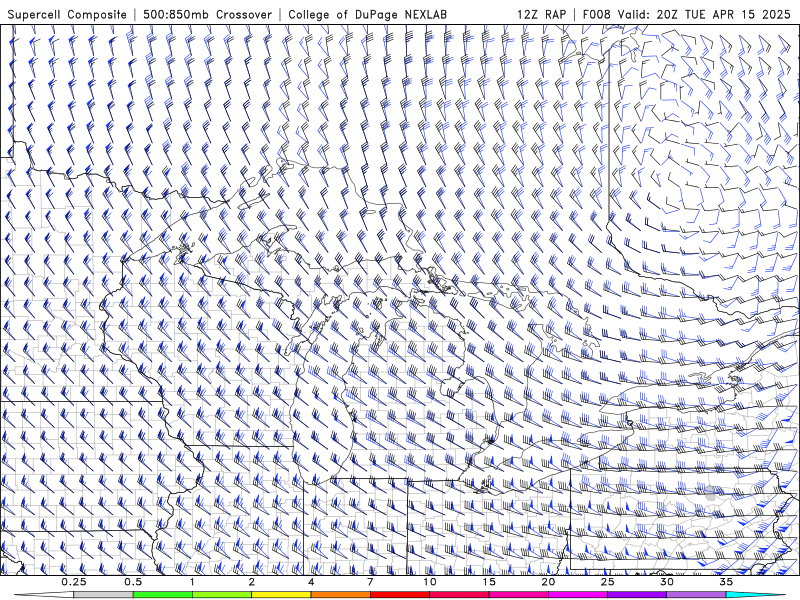The height and width of the screenshot is (600, 800).
Task: Click the 10 value on the color scale
Action: point(430,582)
